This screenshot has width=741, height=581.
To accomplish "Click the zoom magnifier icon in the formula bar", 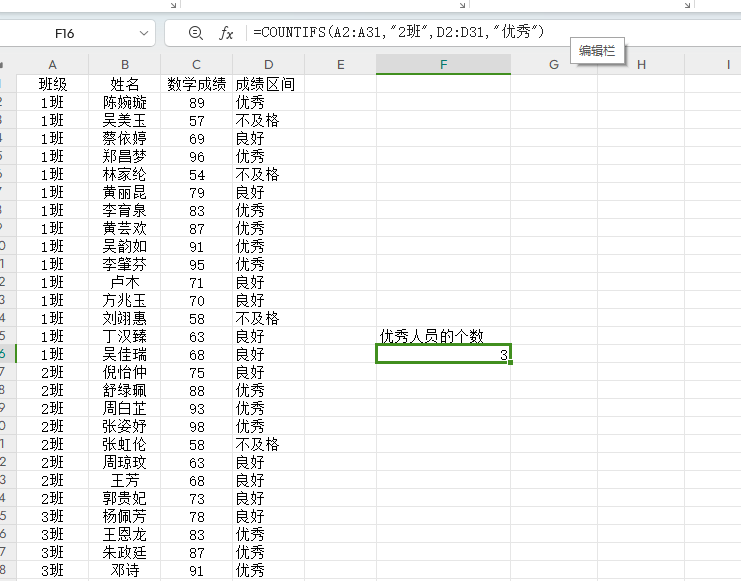I will 196,33.
